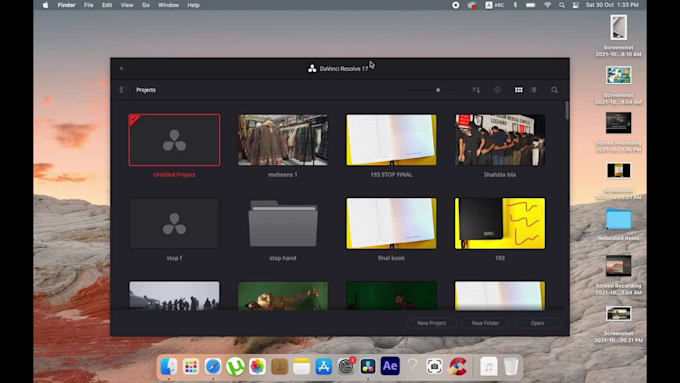Toggle the database sidebar panel icon
Screen dimensions: 680x383
[122, 90]
